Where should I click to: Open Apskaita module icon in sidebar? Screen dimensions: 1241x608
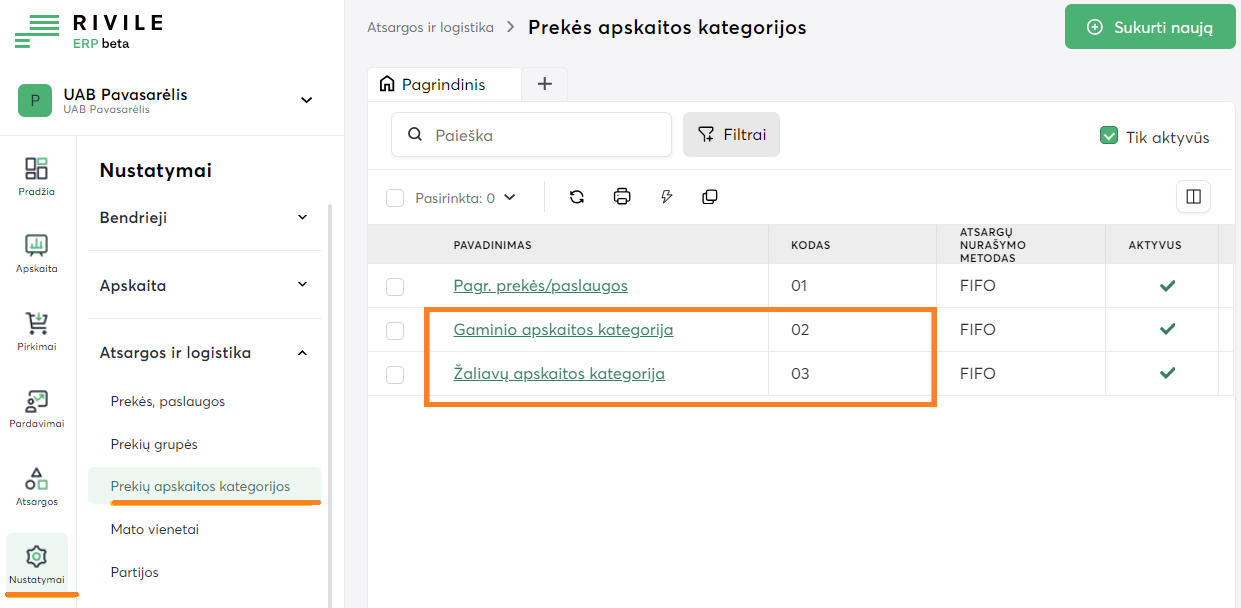36,253
